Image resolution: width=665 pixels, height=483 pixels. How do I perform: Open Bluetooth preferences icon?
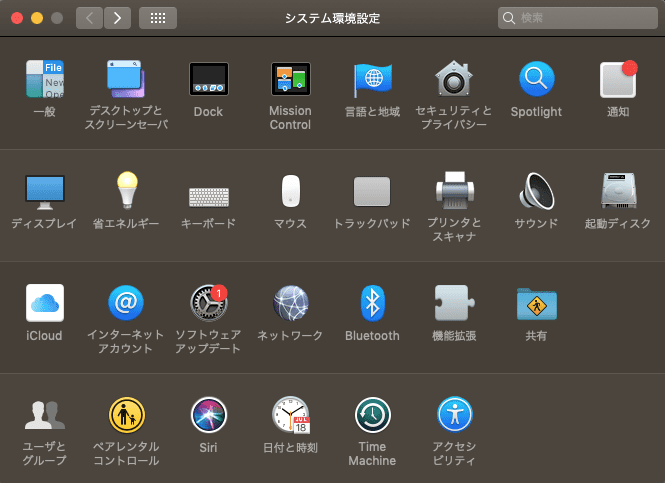(372, 303)
